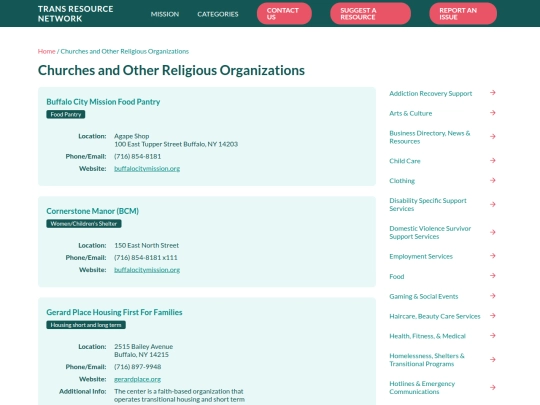Open Food category in sidebar
540x405 pixels.
tap(397, 277)
